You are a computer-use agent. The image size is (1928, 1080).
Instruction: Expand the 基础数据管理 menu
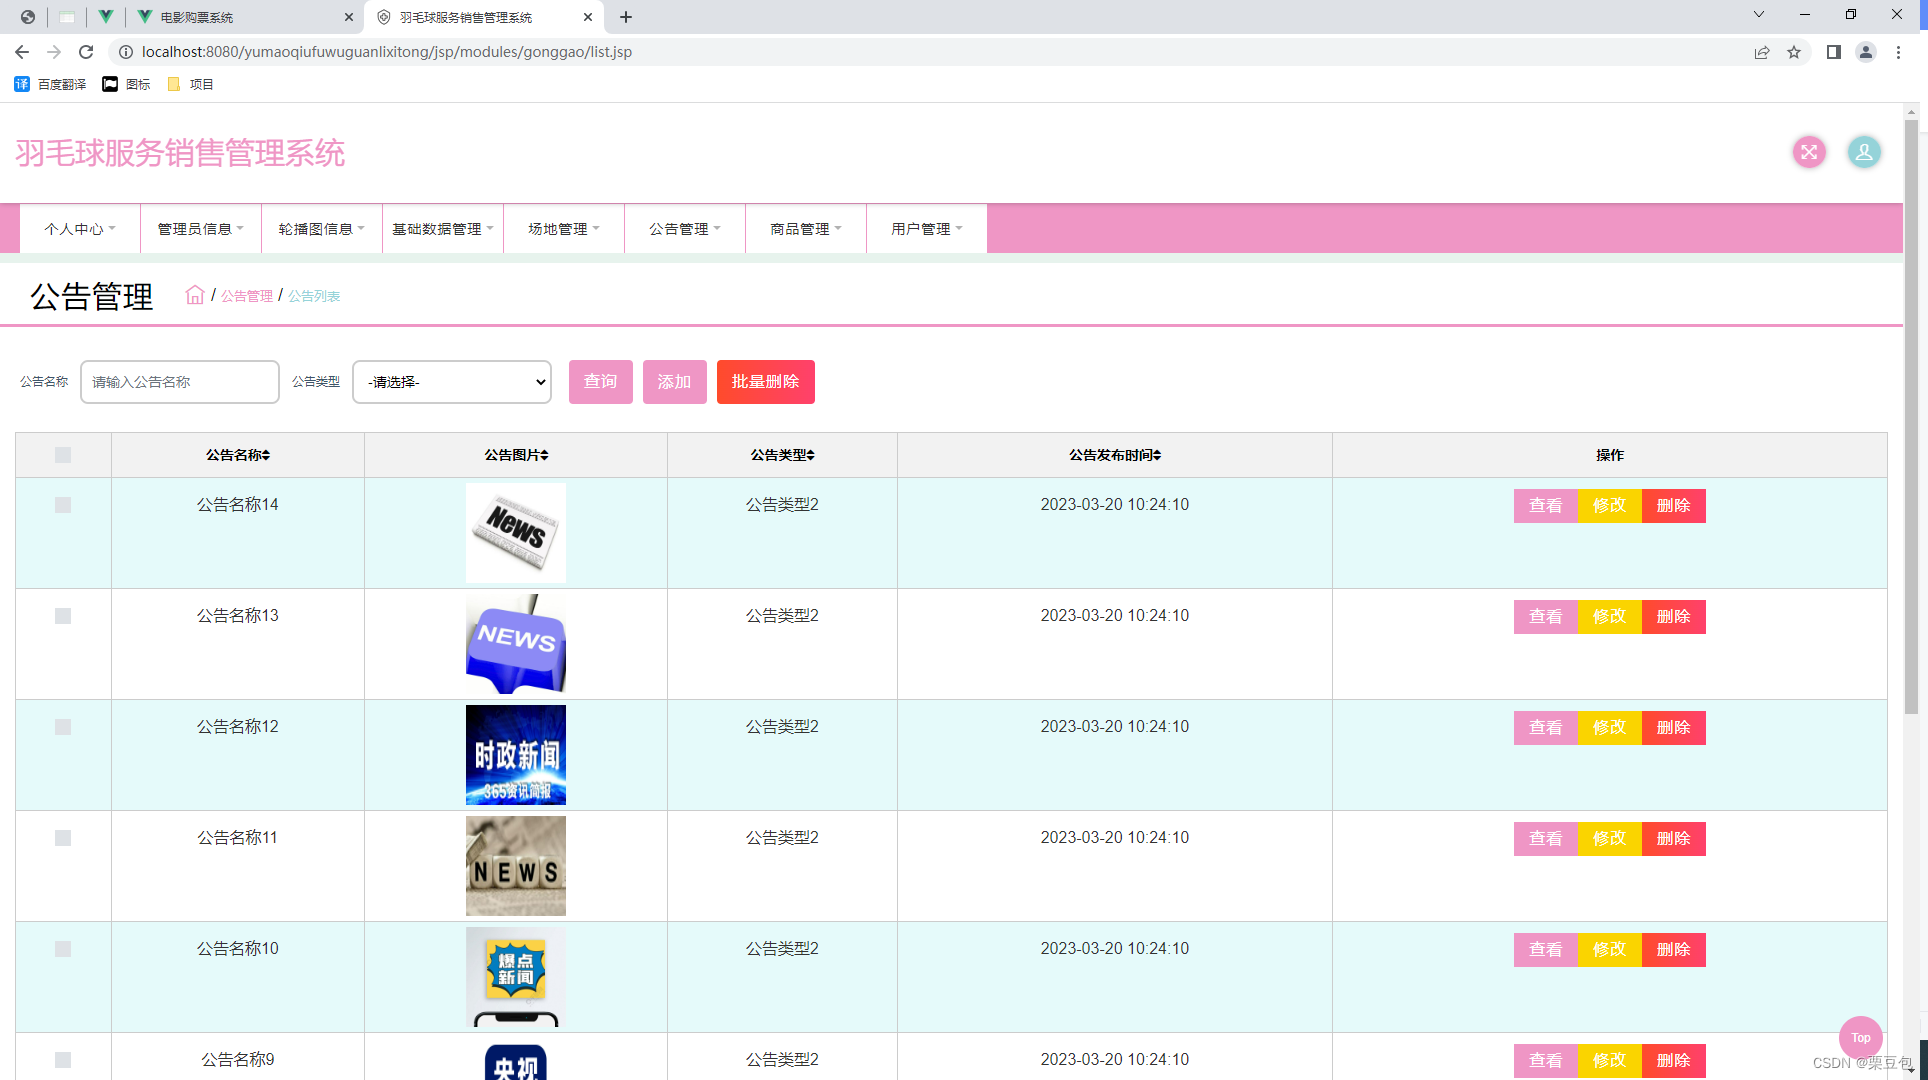(x=442, y=229)
